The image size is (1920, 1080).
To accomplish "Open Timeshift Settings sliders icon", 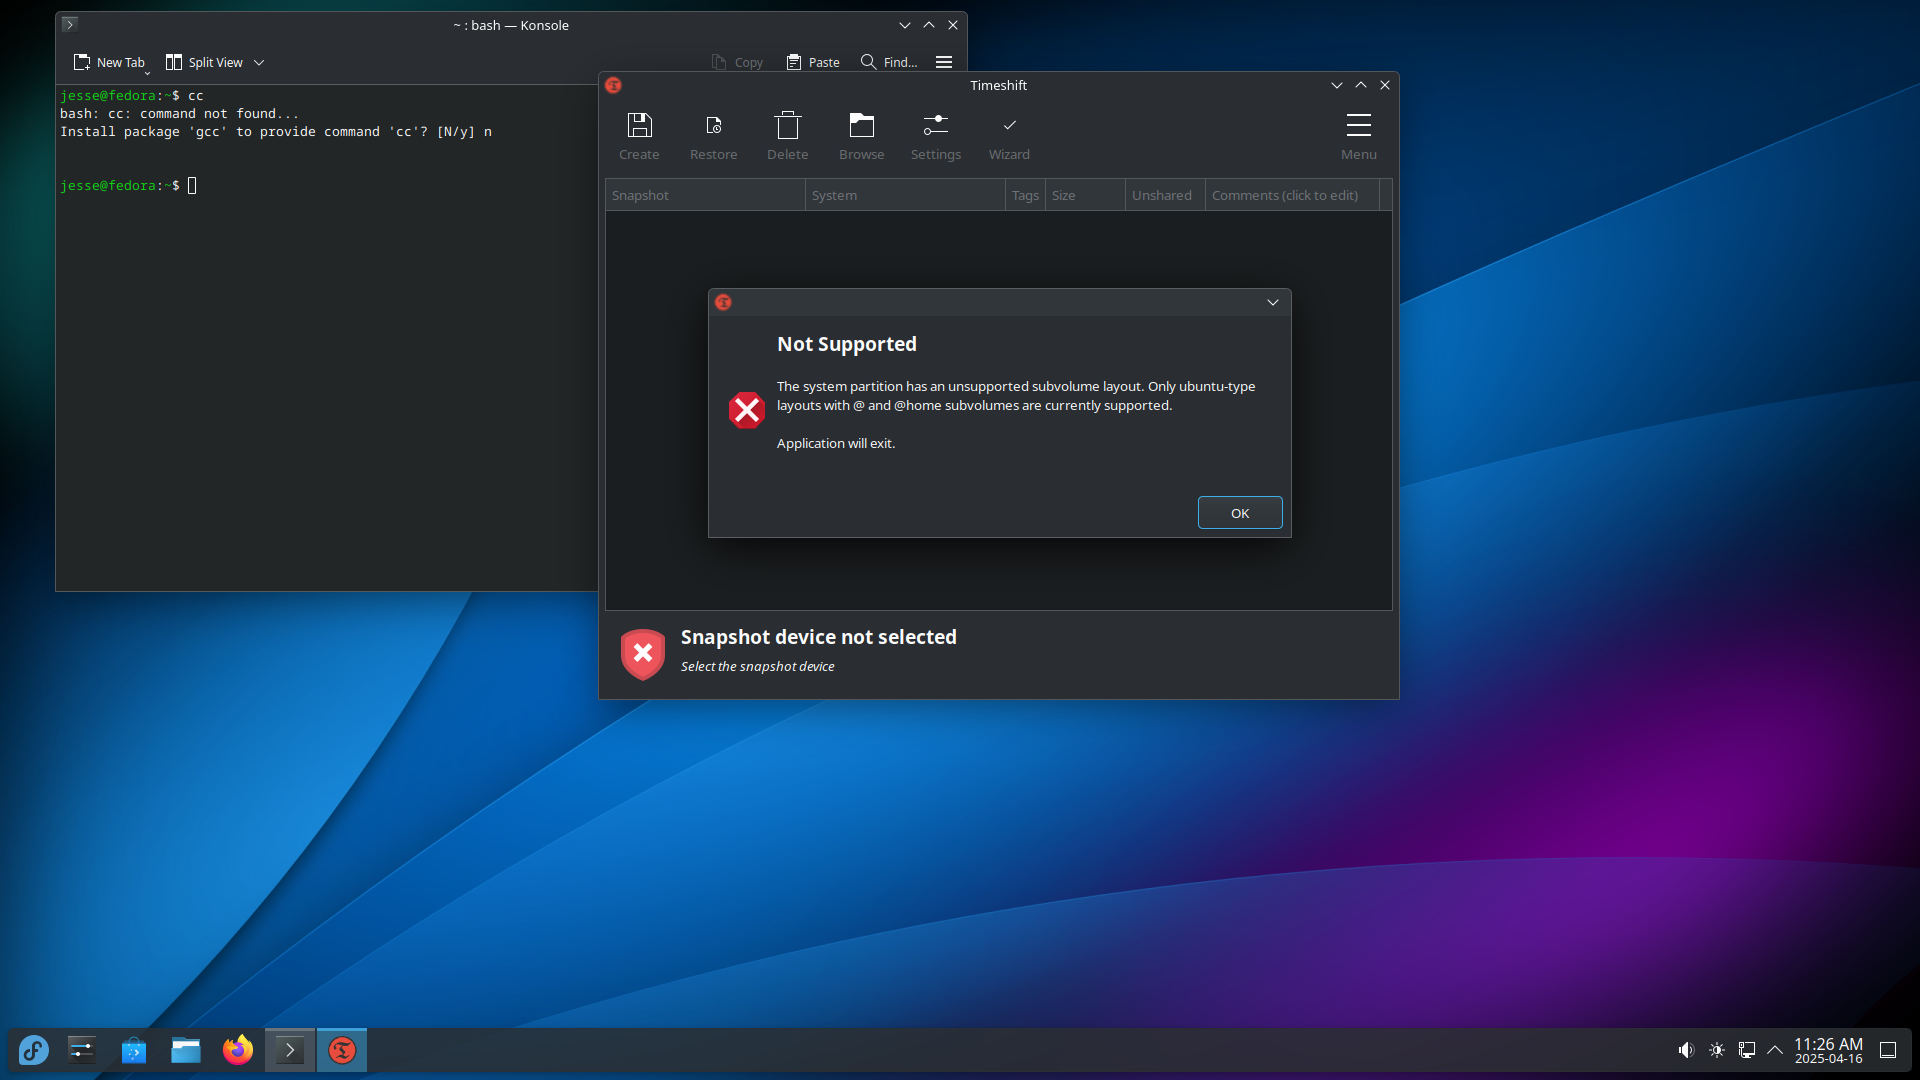I will tap(935, 125).
